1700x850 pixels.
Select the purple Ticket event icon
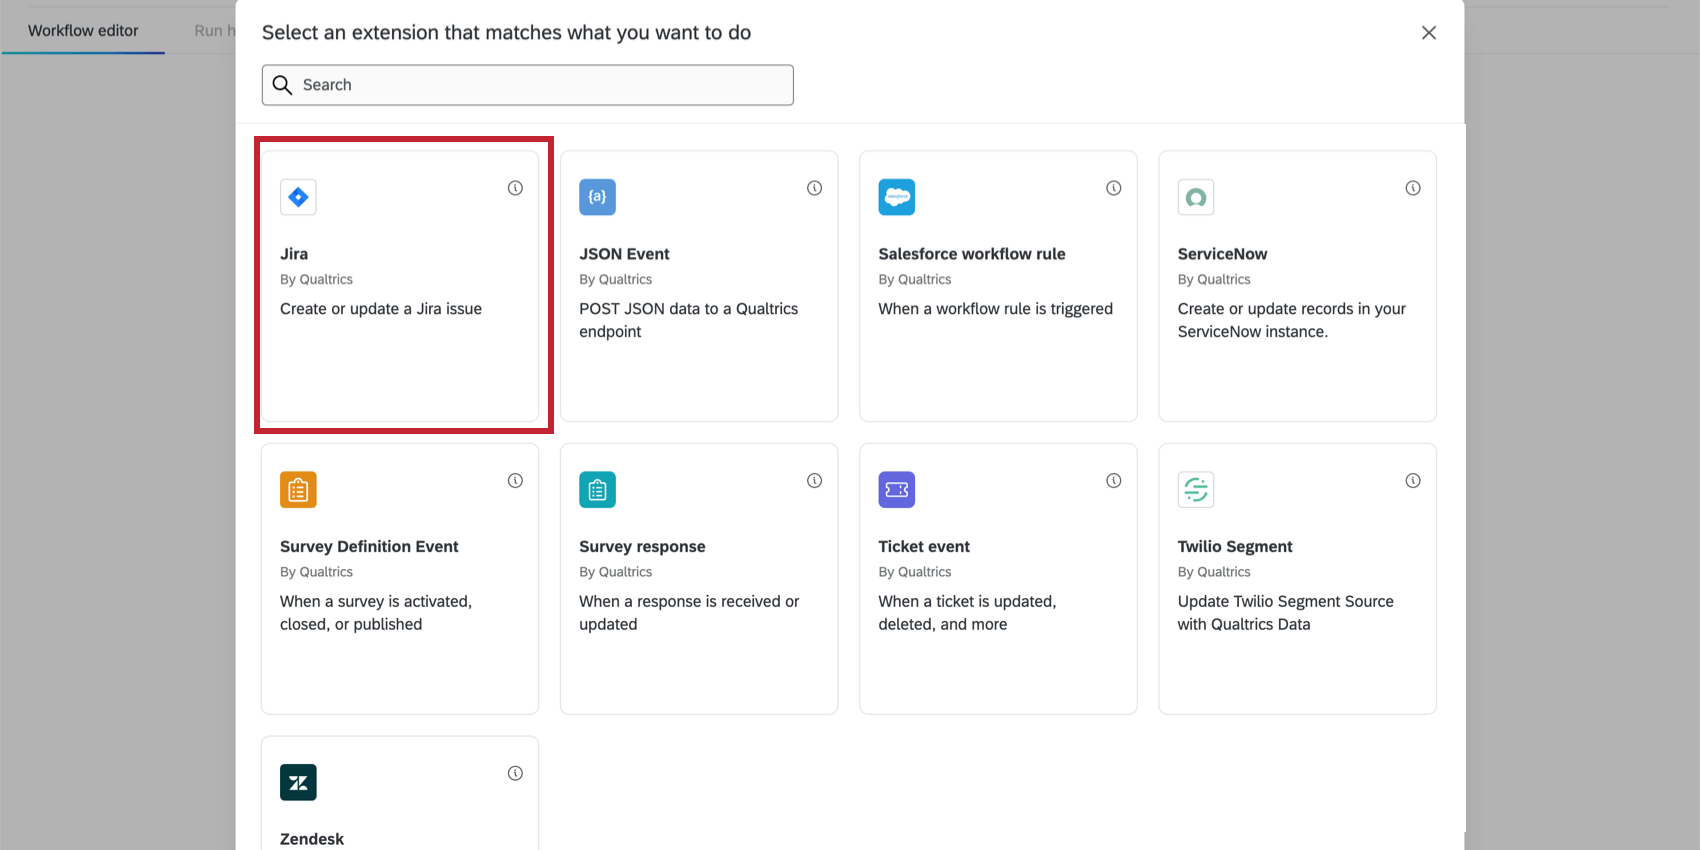896,490
